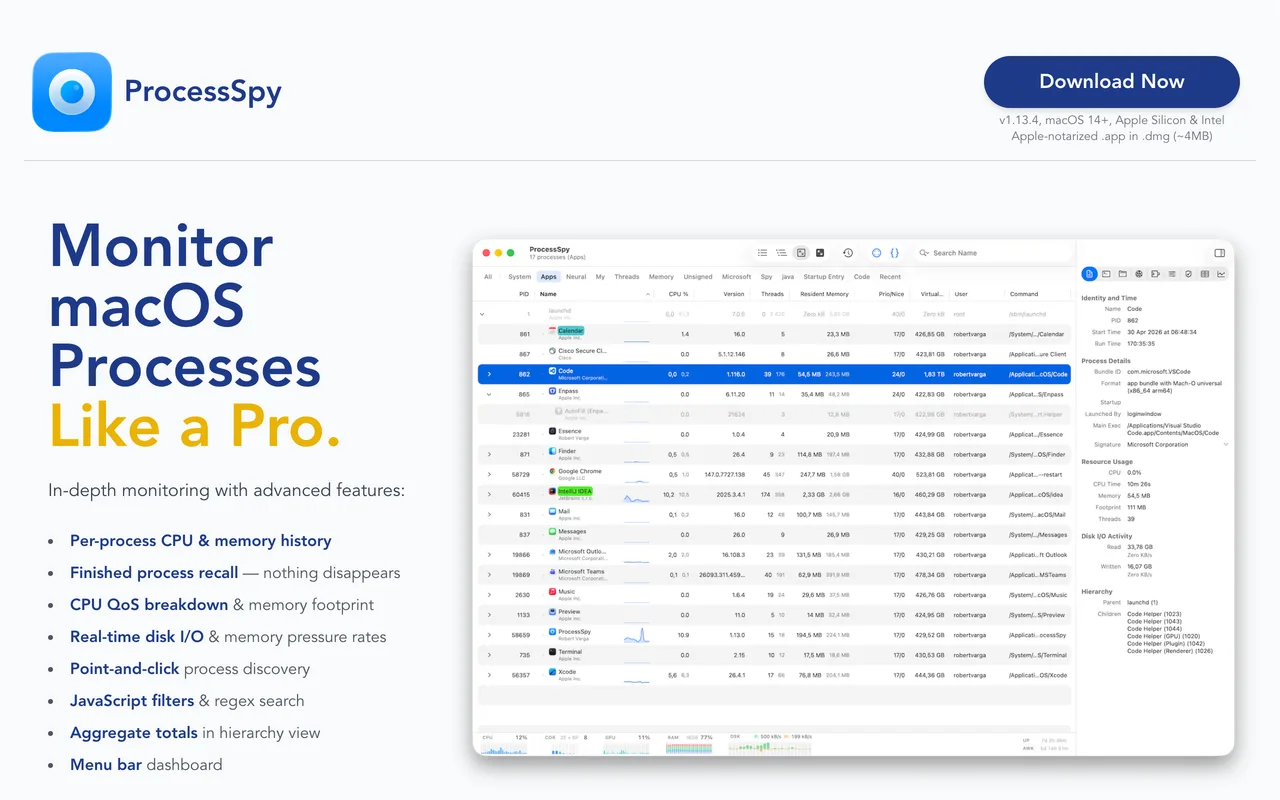Switch to the Neural filter tab
1280x800 pixels.
(576, 277)
